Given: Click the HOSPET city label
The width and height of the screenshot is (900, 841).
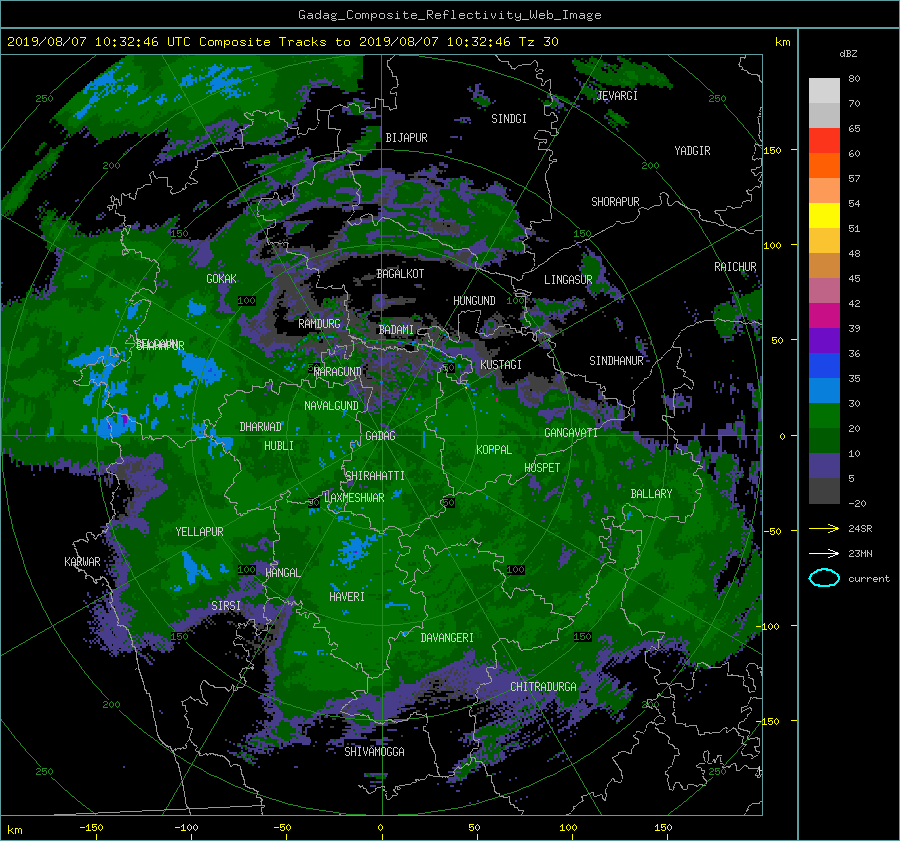Looking at the screenshot, I should [542, 468].
